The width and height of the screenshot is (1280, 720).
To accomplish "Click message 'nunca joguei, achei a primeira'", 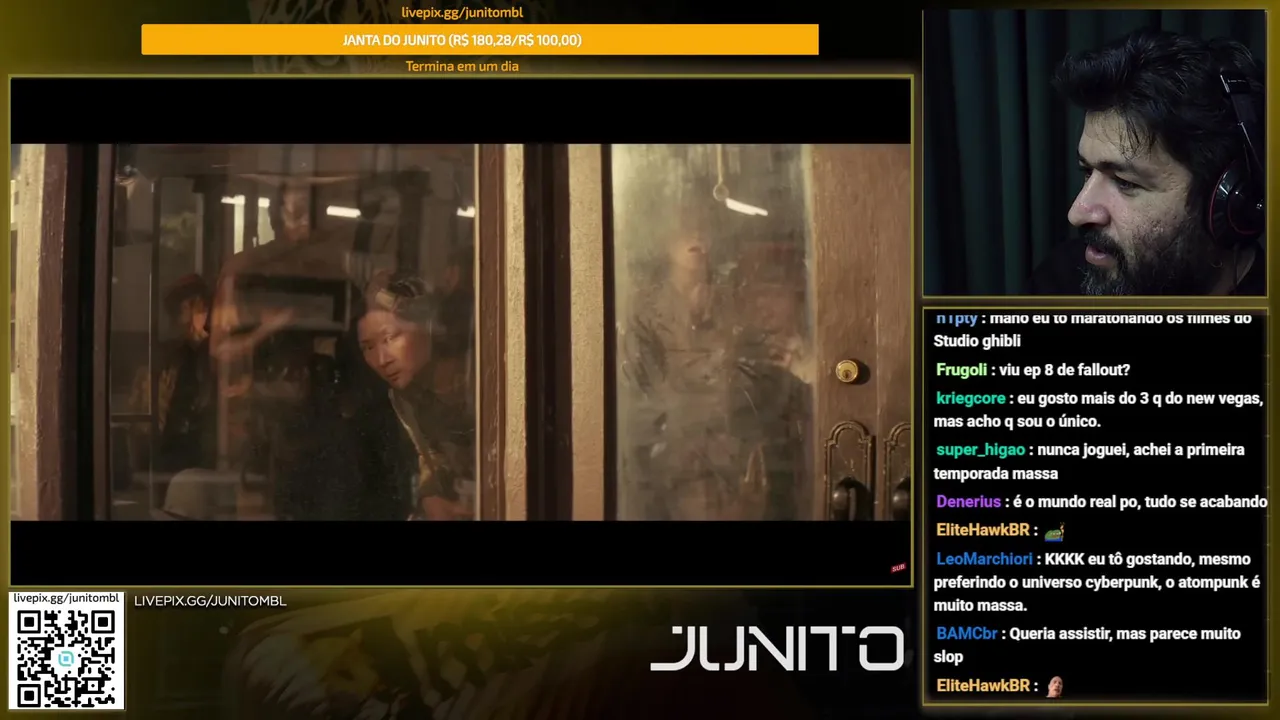I will (1141, 450).
